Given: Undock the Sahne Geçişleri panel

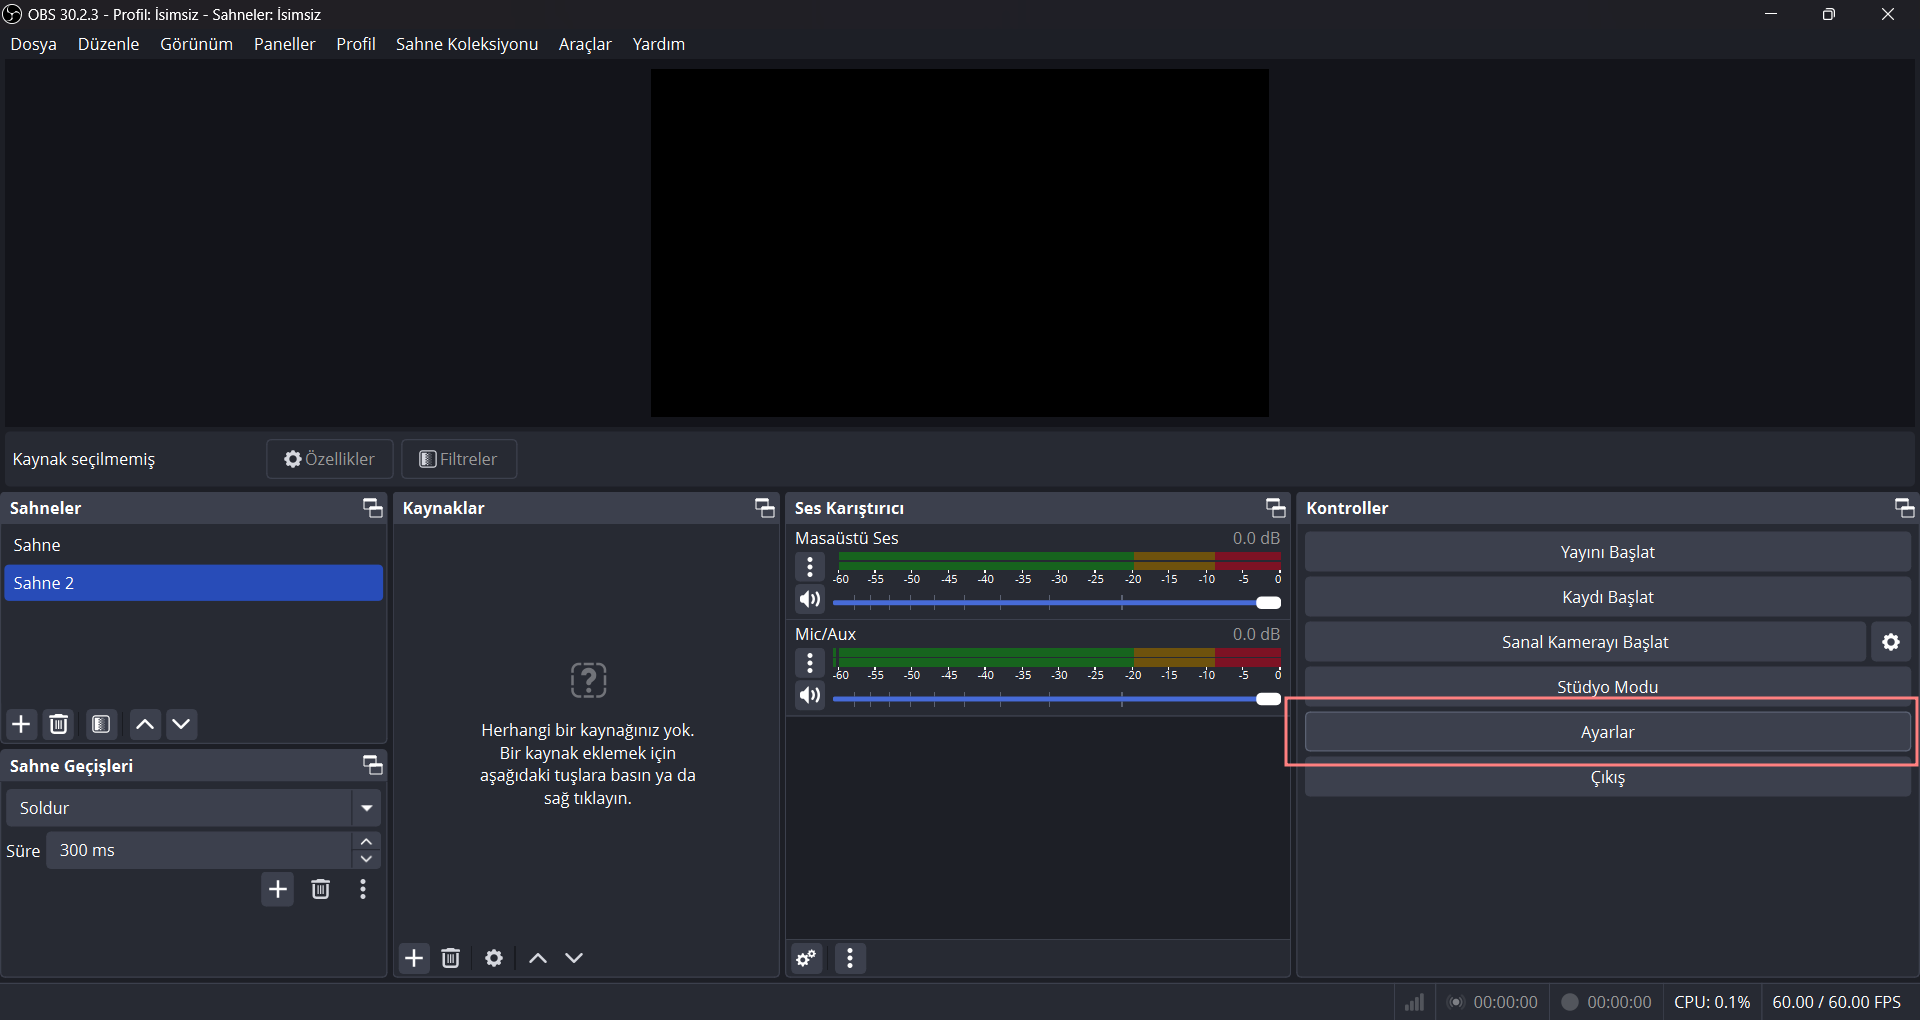Looking at the screenshot, I should (x=372, y=766).
